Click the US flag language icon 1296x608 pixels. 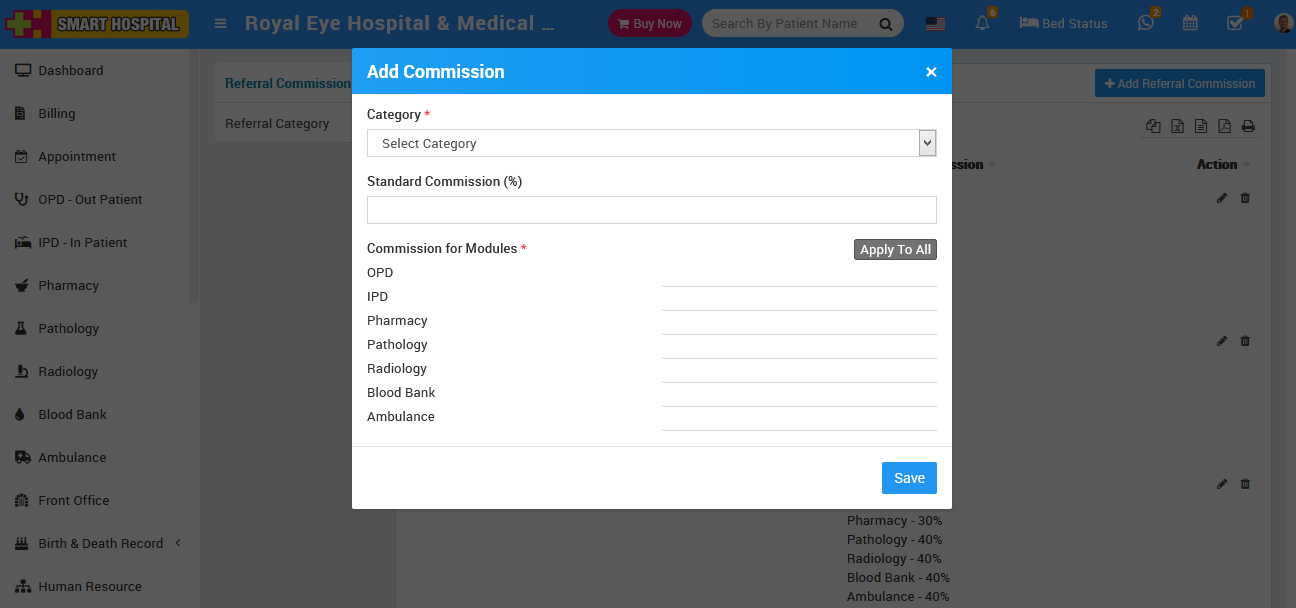pyautogui.click(x=935, y=24)
